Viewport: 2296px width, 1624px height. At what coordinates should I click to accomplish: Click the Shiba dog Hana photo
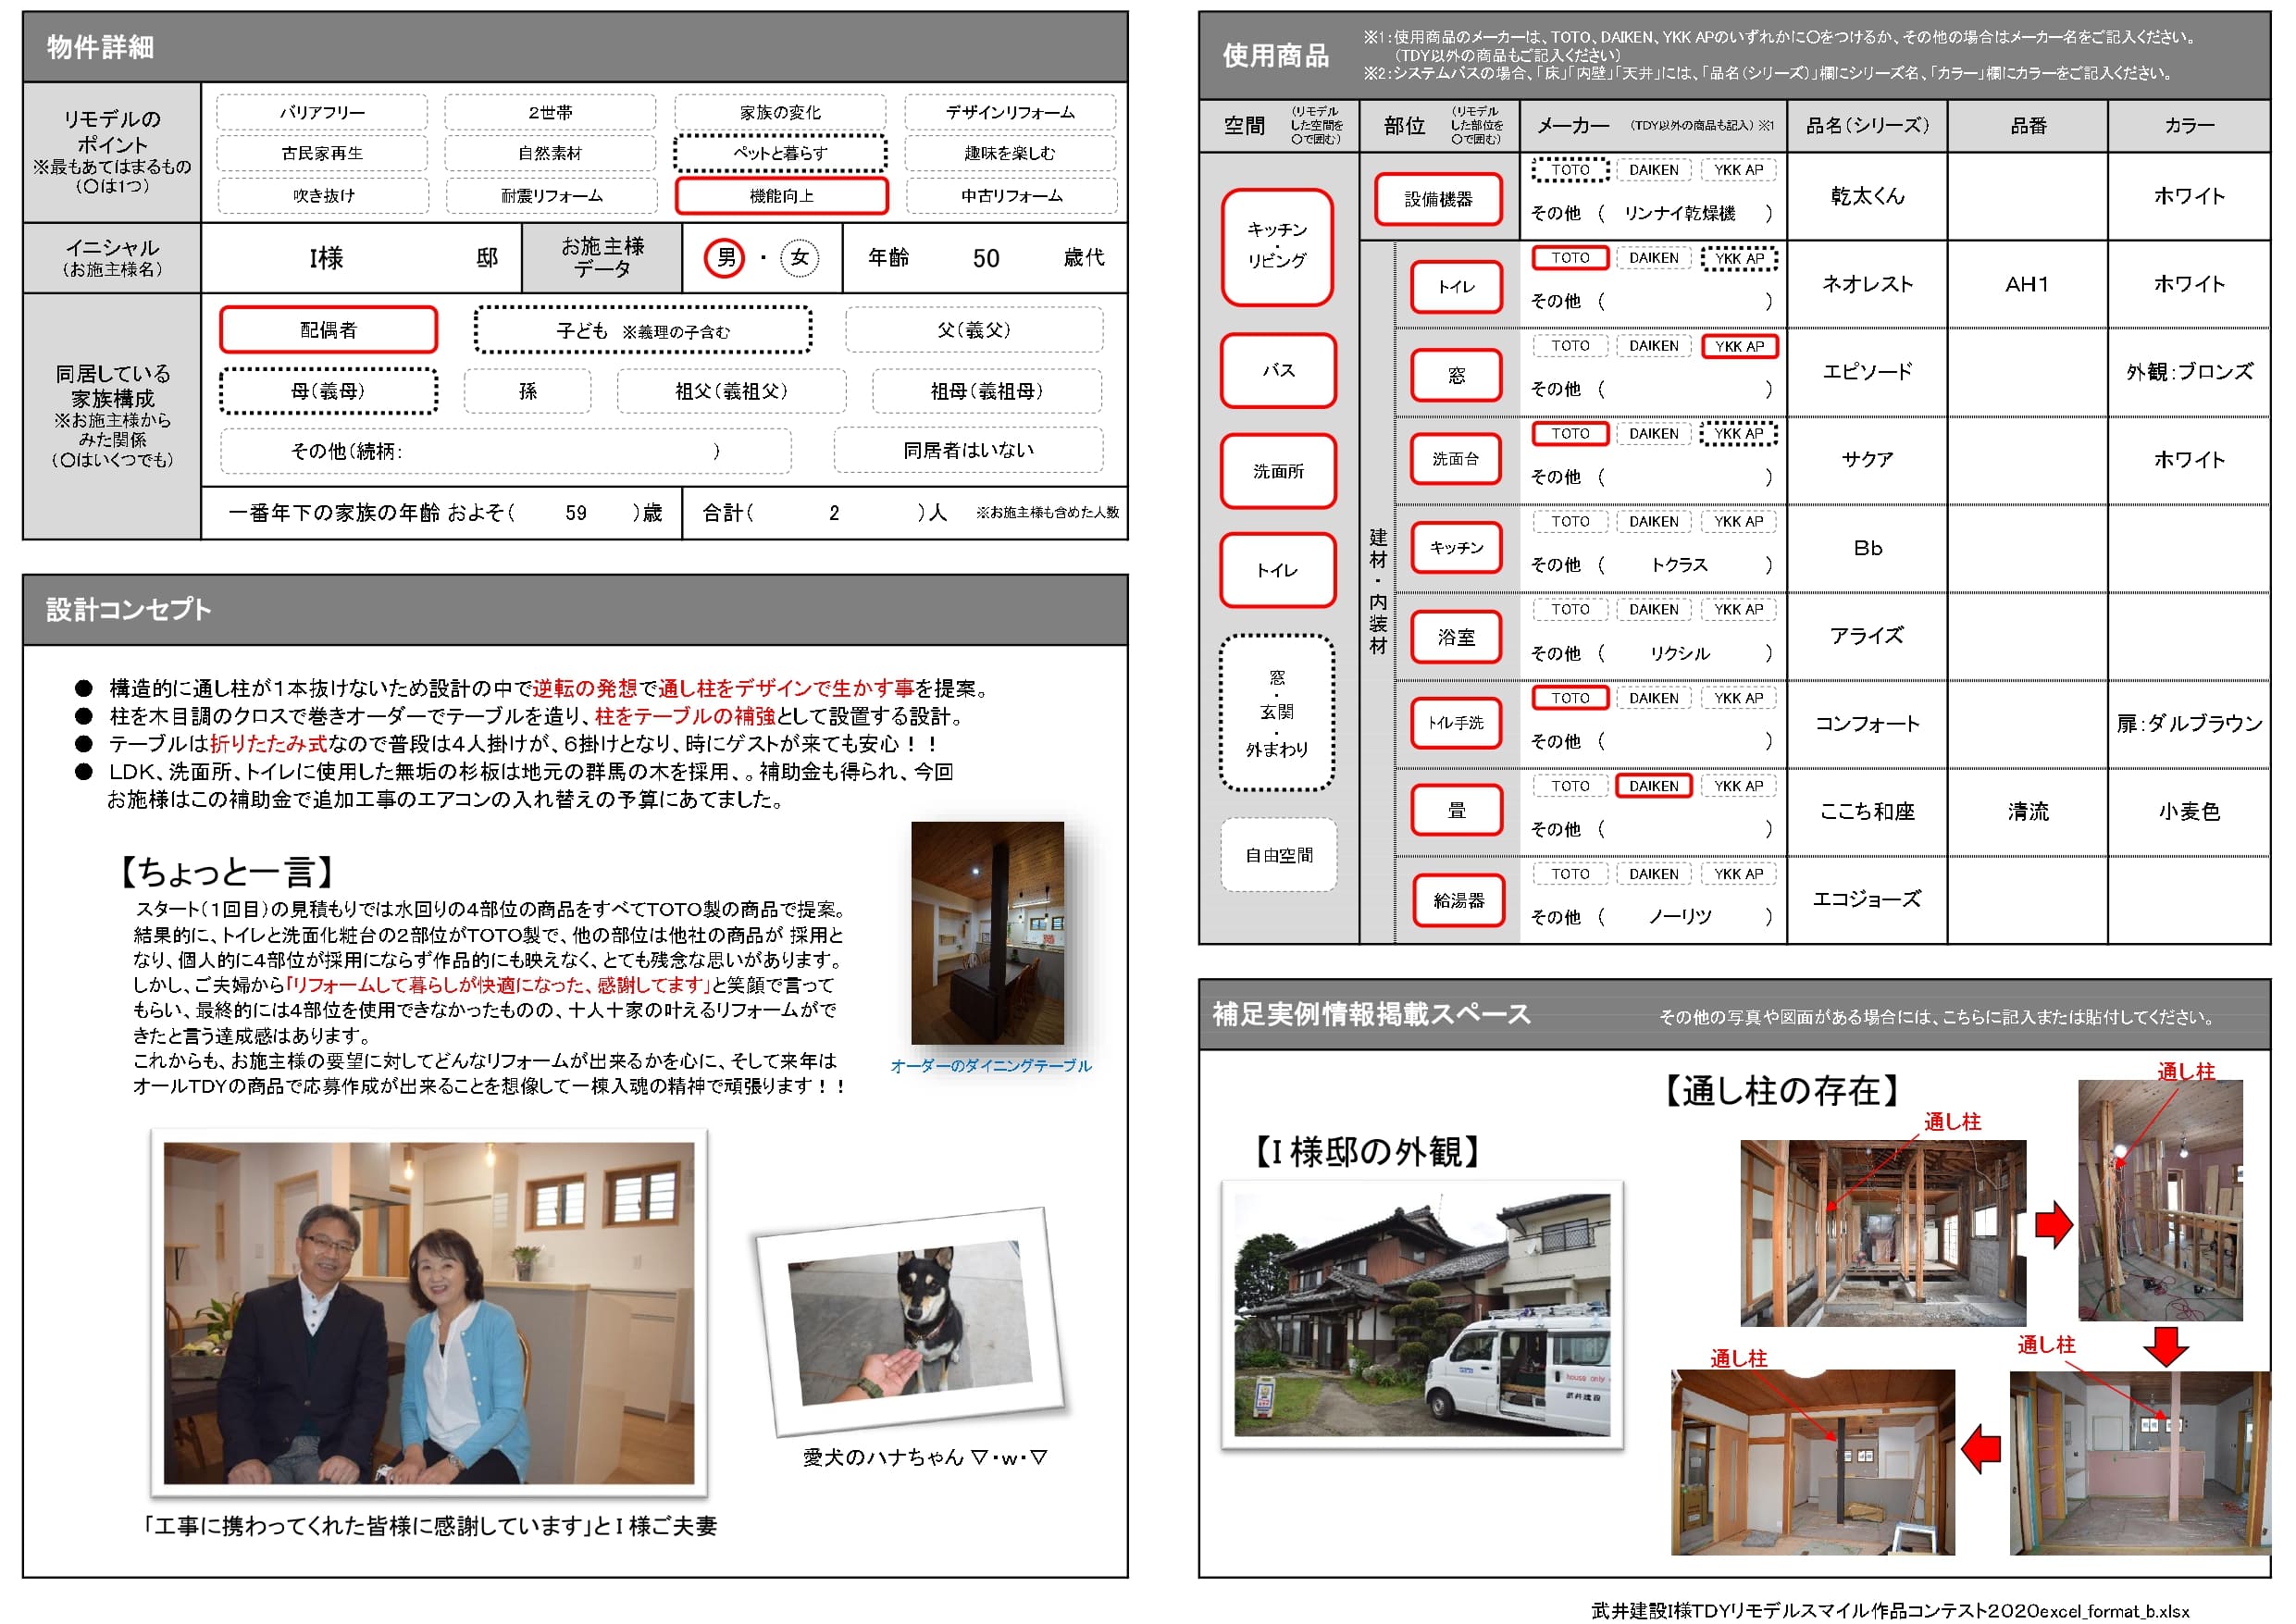coord(910,1320)
